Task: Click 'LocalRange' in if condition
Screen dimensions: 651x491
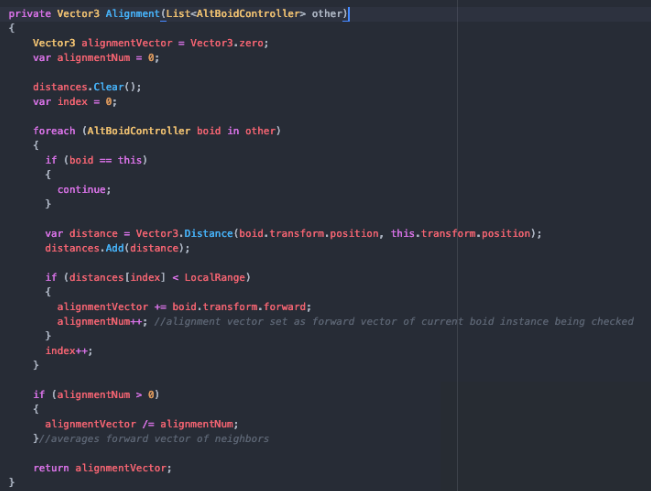Action: click(x=215, y=277)
